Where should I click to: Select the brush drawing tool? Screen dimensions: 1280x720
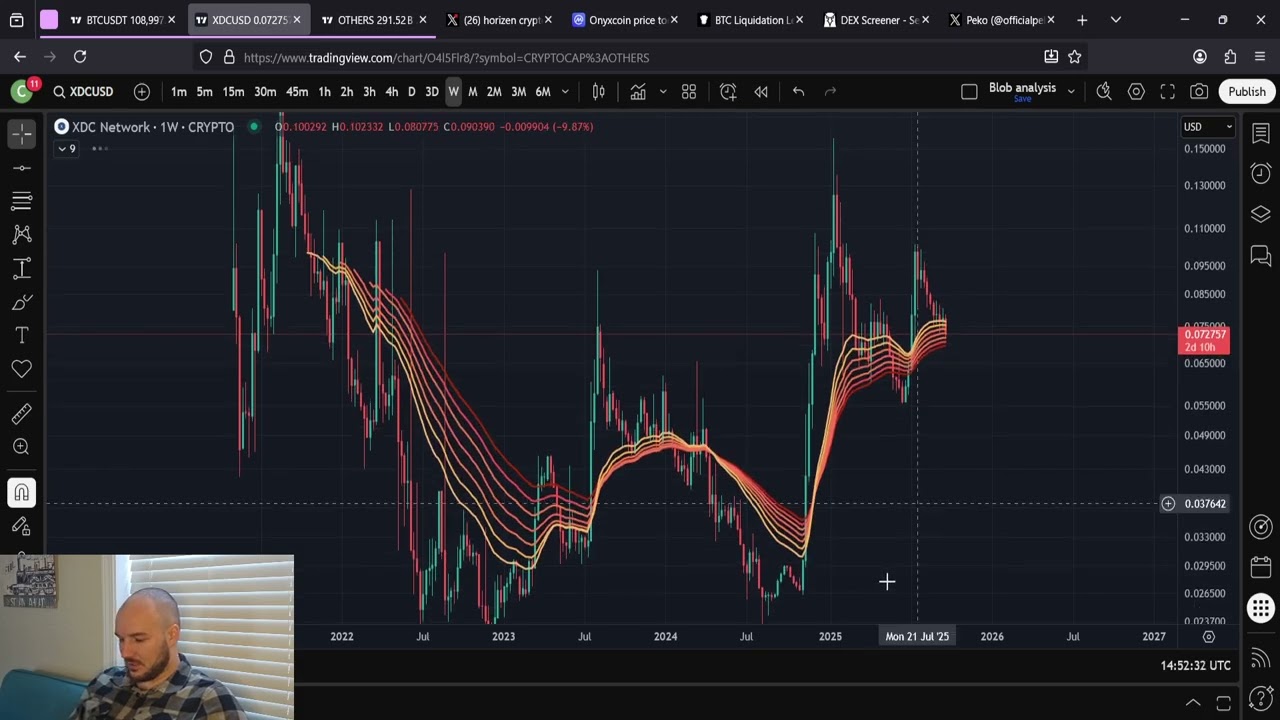pos(22,302)
